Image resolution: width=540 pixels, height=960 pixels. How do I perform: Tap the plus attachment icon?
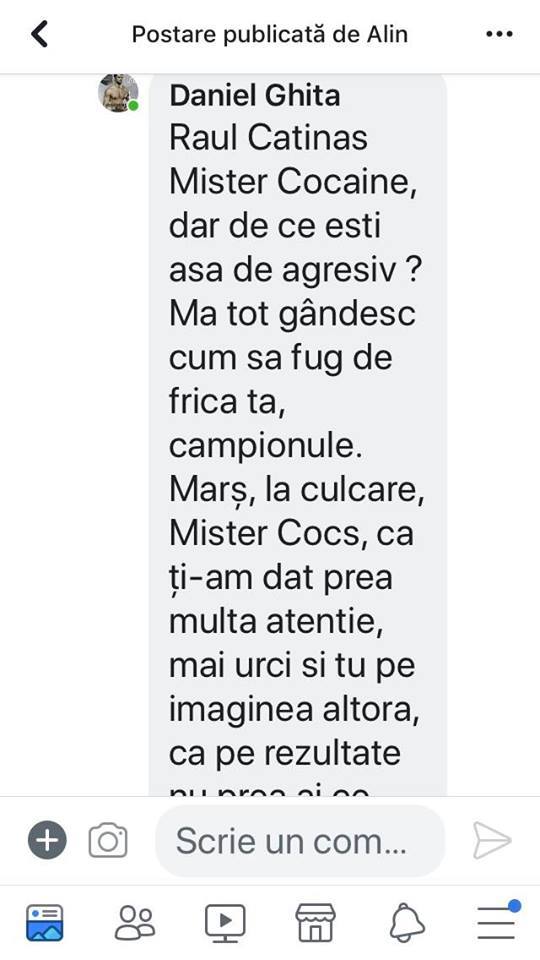click(x=47, y=840)
